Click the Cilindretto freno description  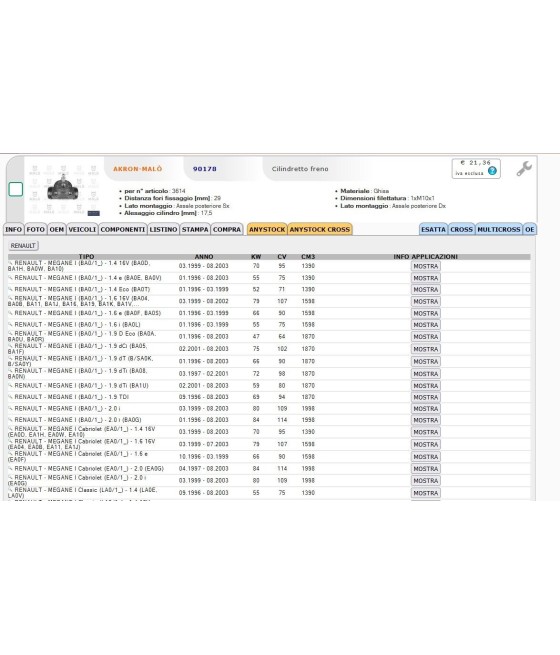tap(300, 169)
